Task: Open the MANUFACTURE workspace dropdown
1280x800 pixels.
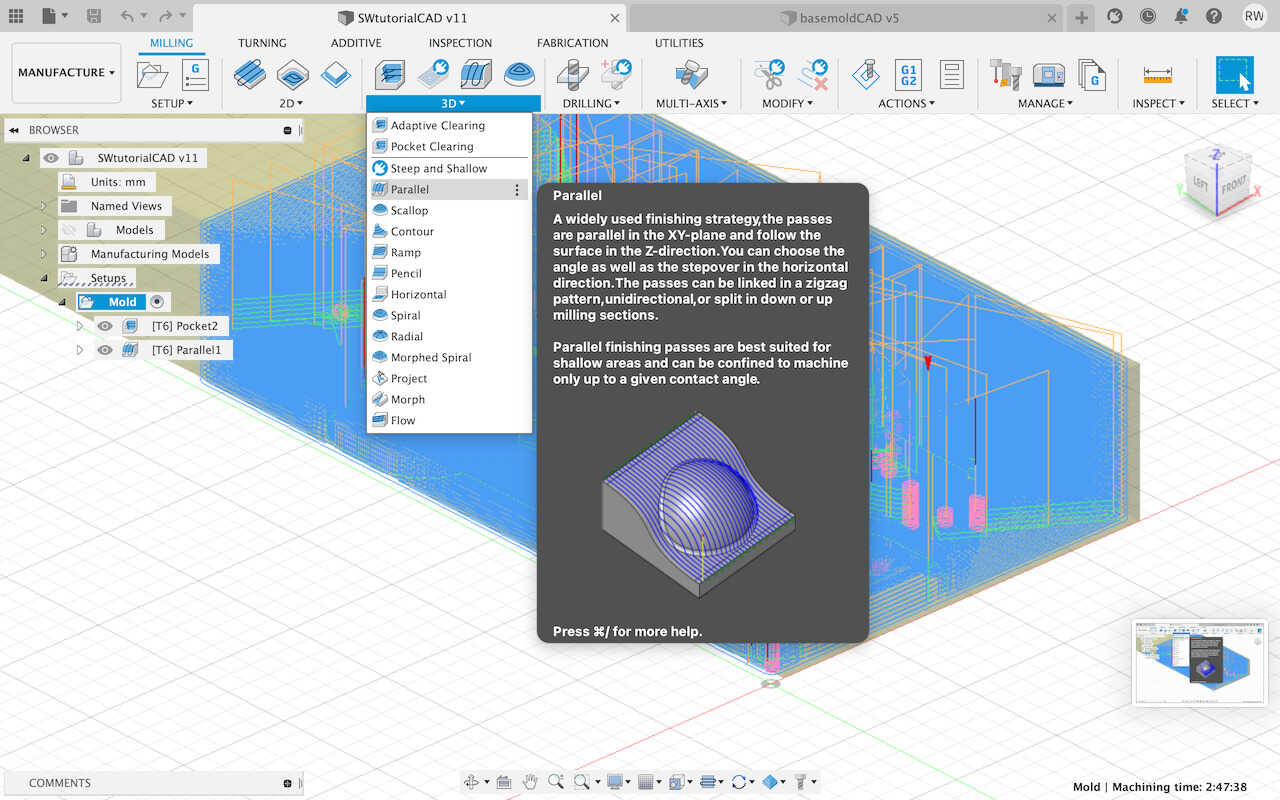Action: point(67,73)
